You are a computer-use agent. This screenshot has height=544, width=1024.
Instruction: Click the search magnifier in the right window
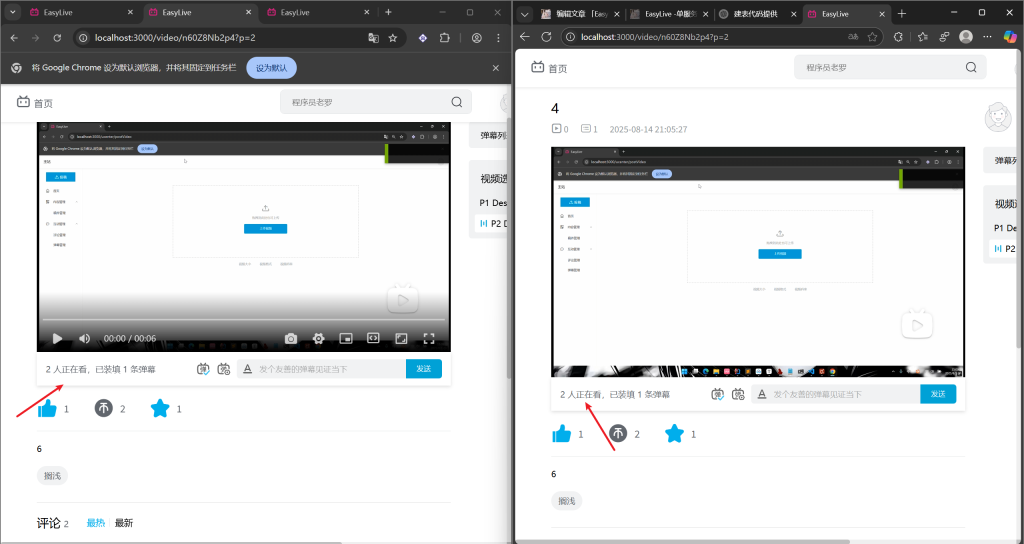[970, 68]
